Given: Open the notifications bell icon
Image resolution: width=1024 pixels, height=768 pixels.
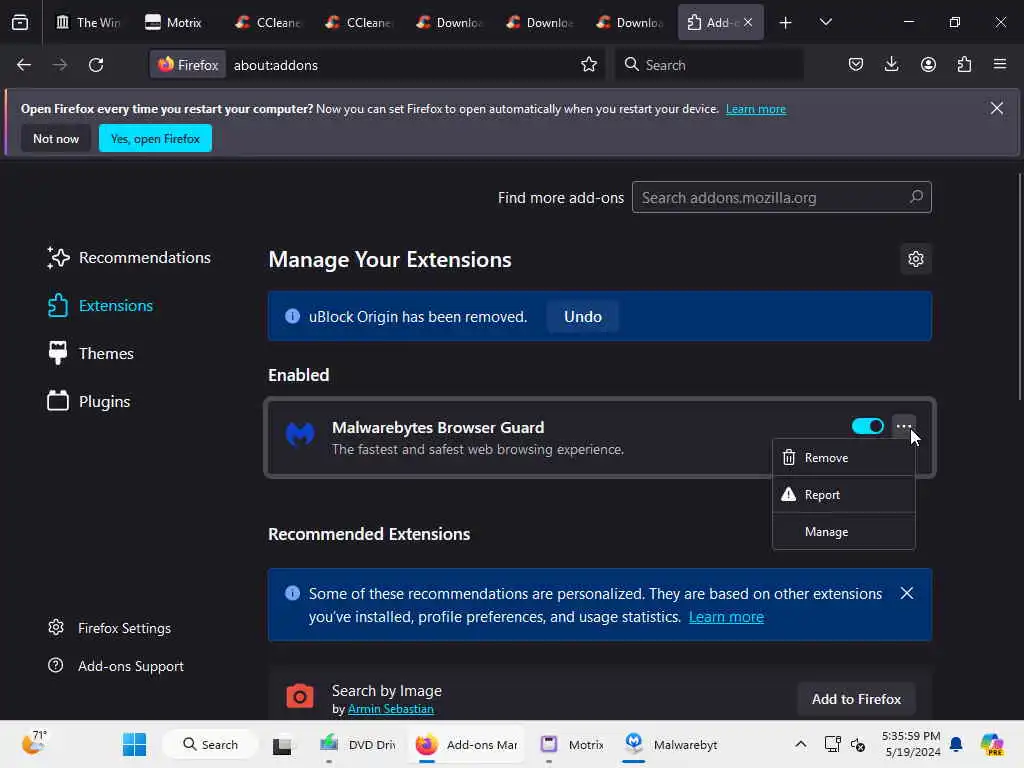Looking at the screenshot, I should tap(956, 744).
